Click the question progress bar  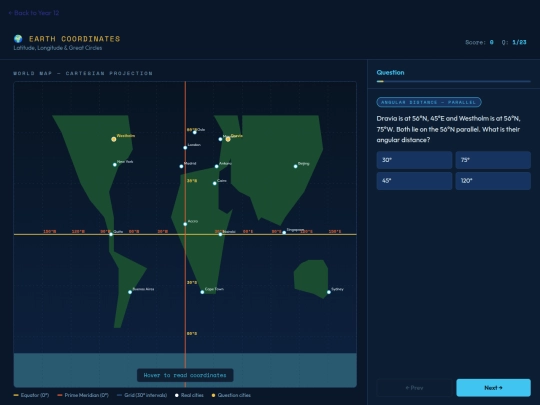(x=454, y=82)
